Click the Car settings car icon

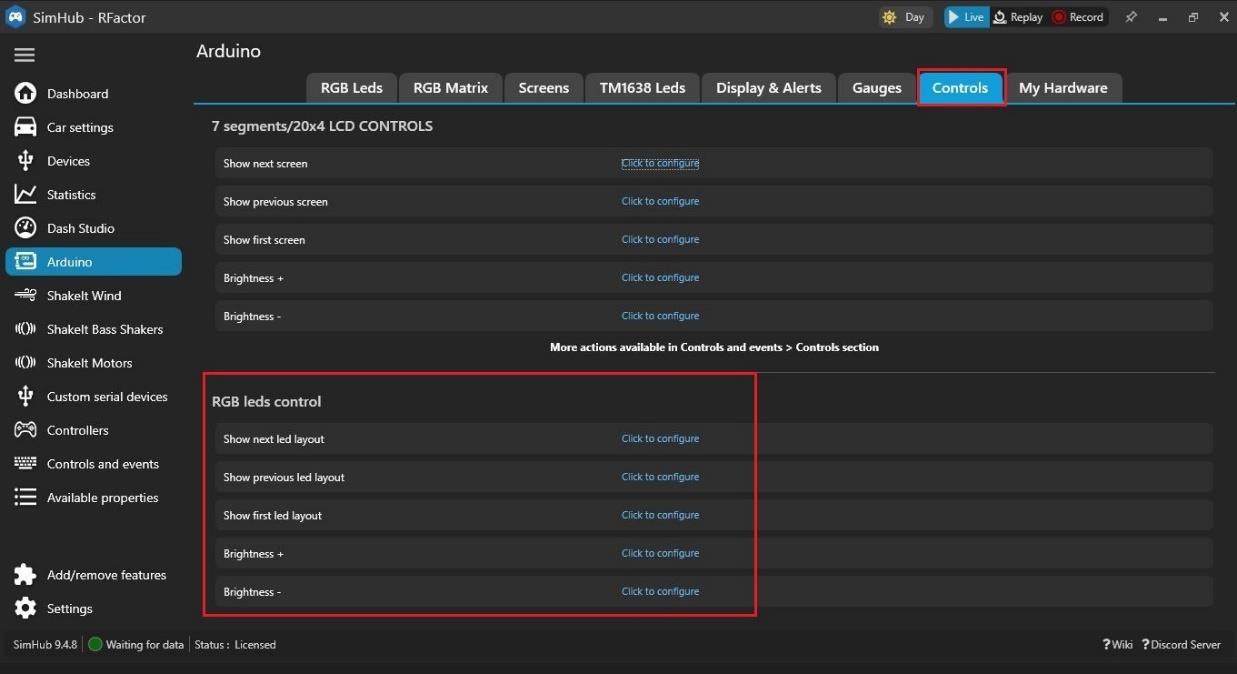26,127
